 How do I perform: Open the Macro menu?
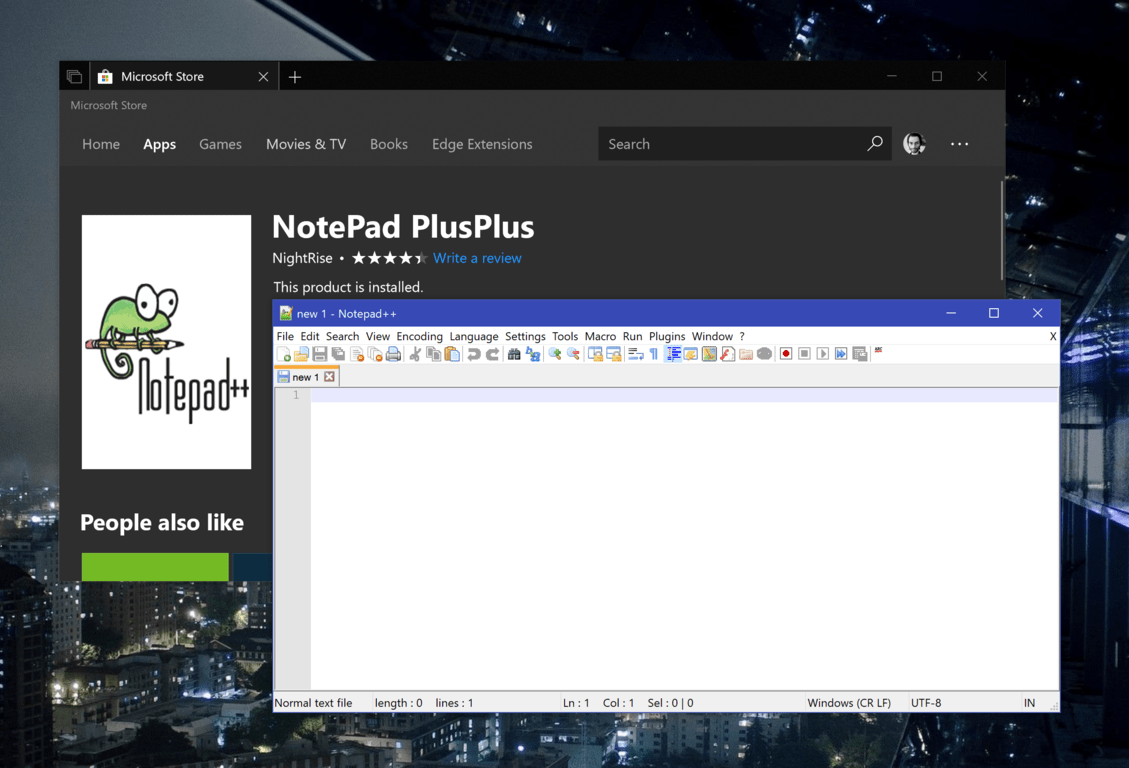click(x=600, y=336)
